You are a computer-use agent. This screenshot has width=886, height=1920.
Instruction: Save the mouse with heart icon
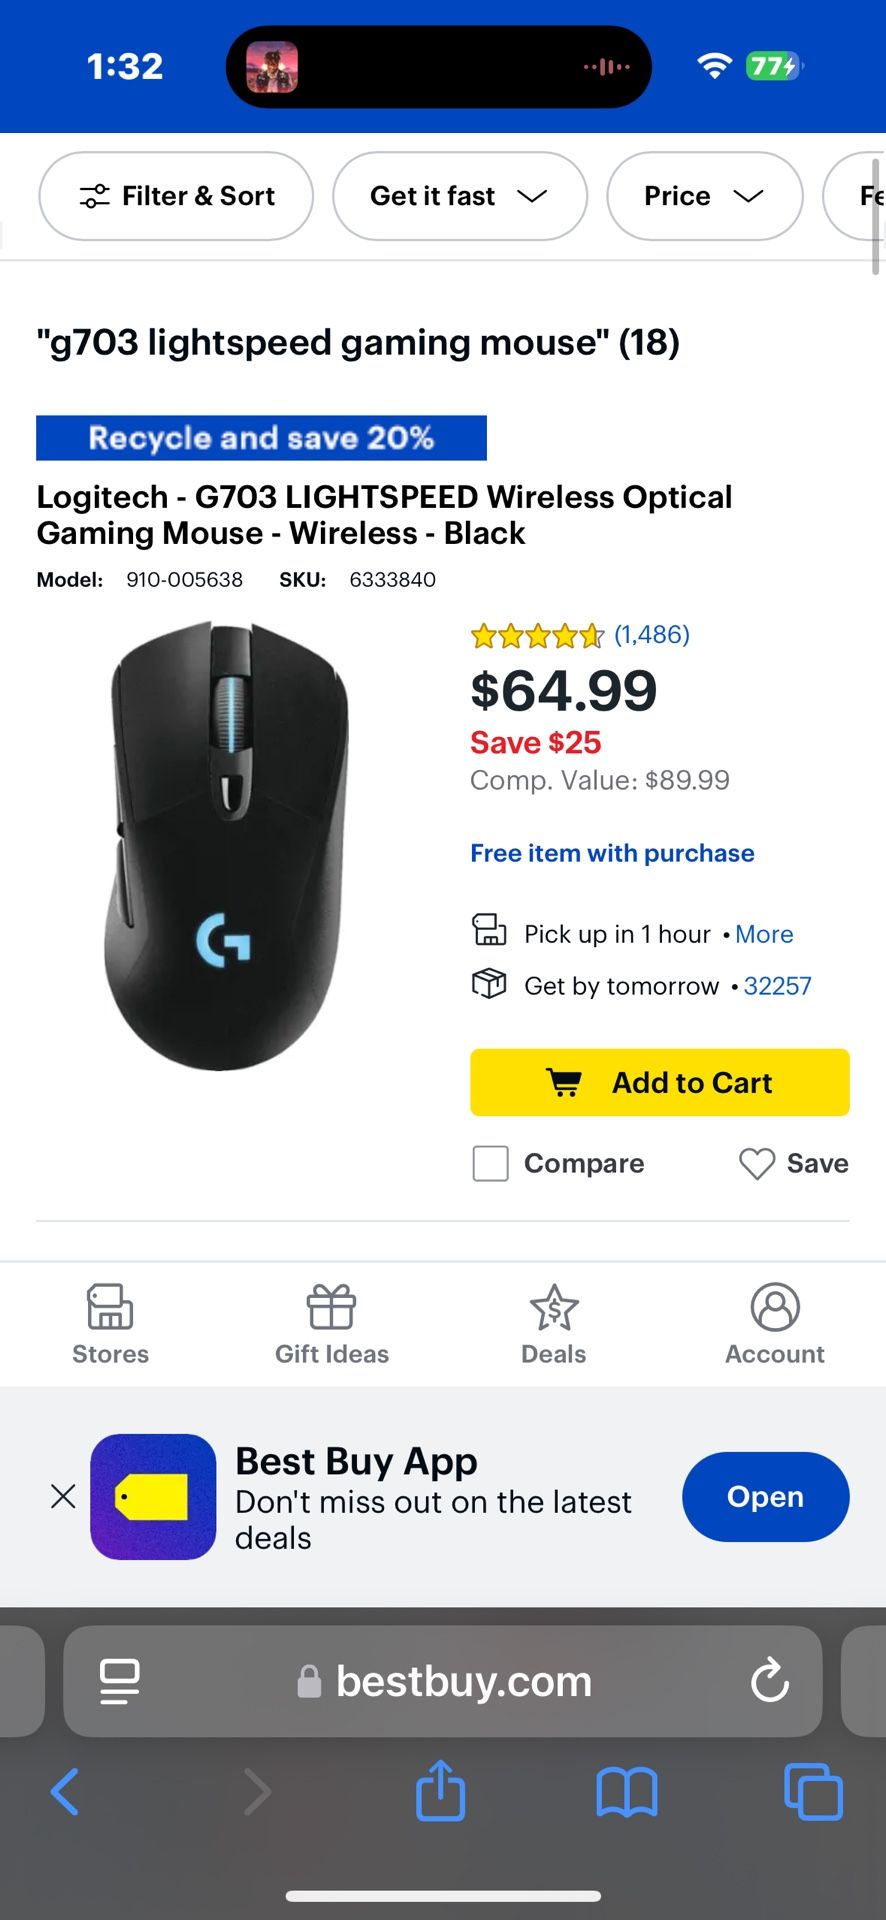tap(757, 1163)
